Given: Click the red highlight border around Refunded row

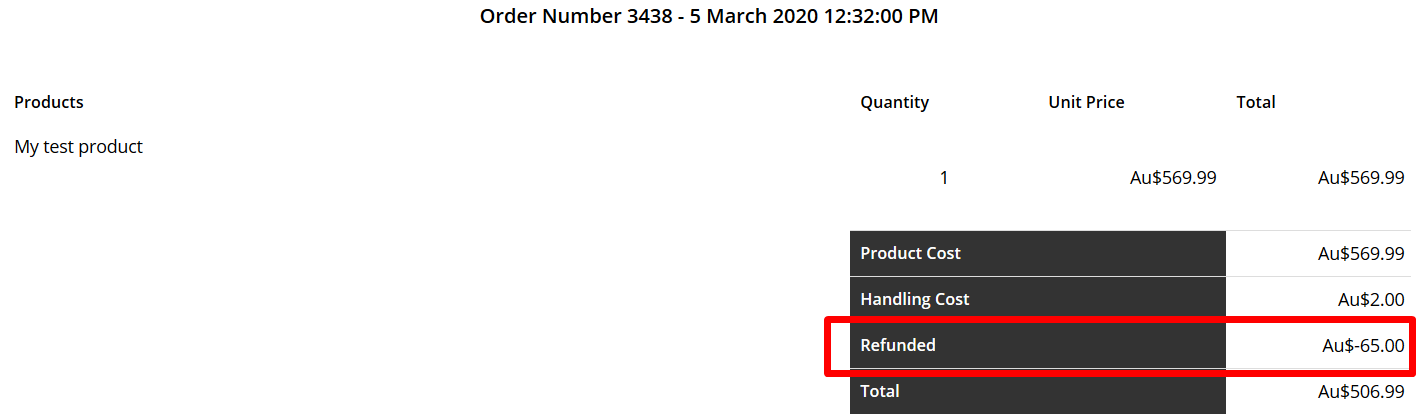Looking at the screenshot, I should pyautogui.click(x=1120, y=319).
